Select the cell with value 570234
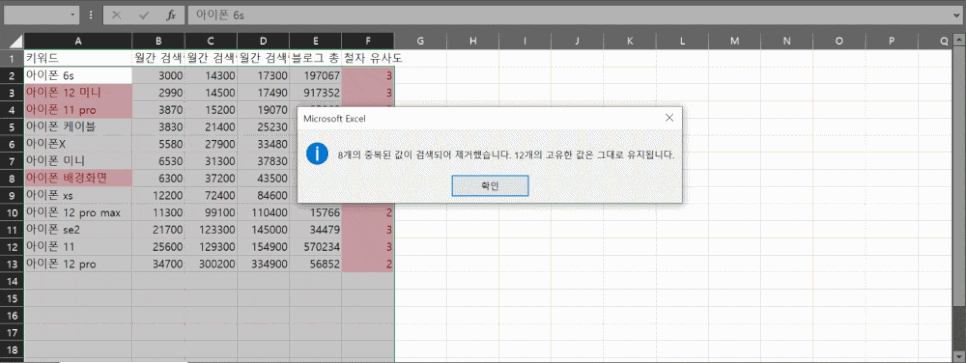This screenshot has height=363, width=966. tap(315, 247)
